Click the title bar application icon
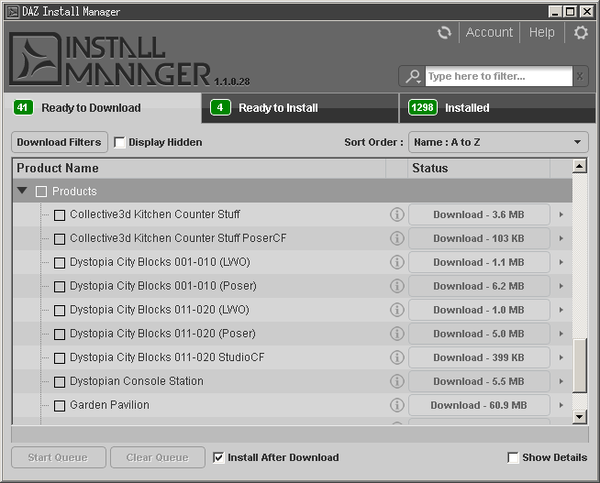 (x=12, y=12)
